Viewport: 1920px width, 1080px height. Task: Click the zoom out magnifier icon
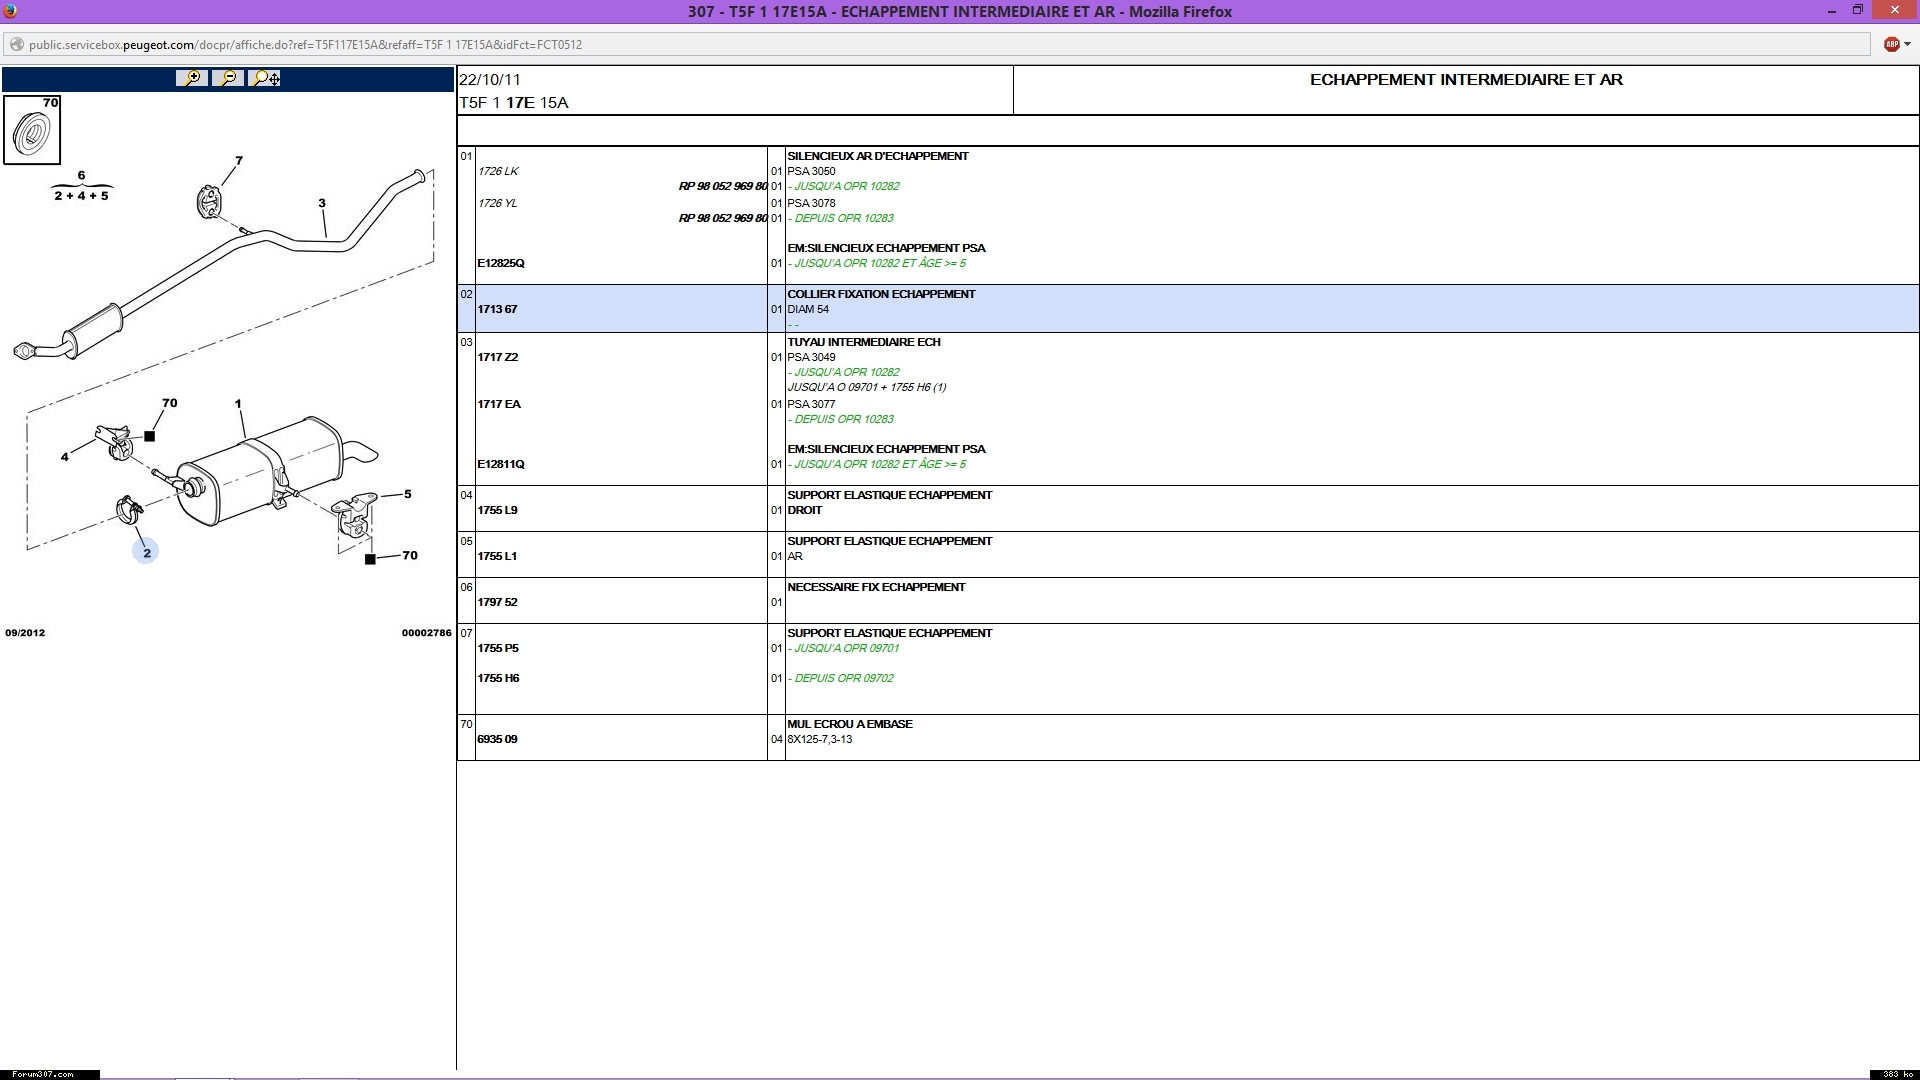tap(228, 78)
